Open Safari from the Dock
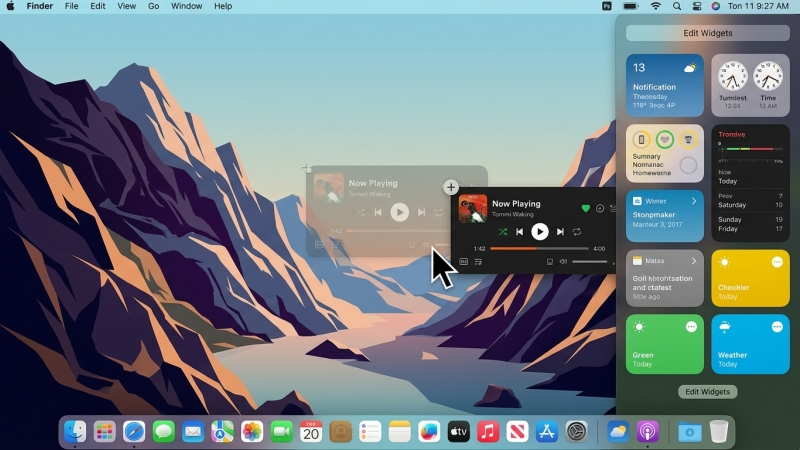This screenshot has height=450, width=800. point(134,432)
